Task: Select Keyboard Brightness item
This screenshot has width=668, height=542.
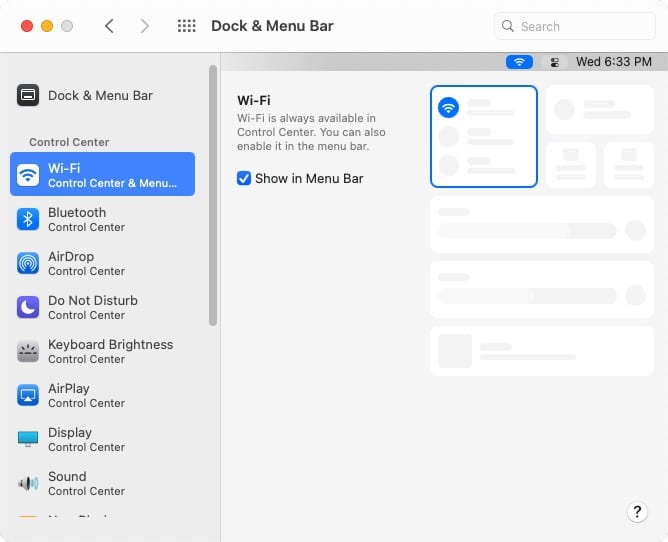Action: 102,351
